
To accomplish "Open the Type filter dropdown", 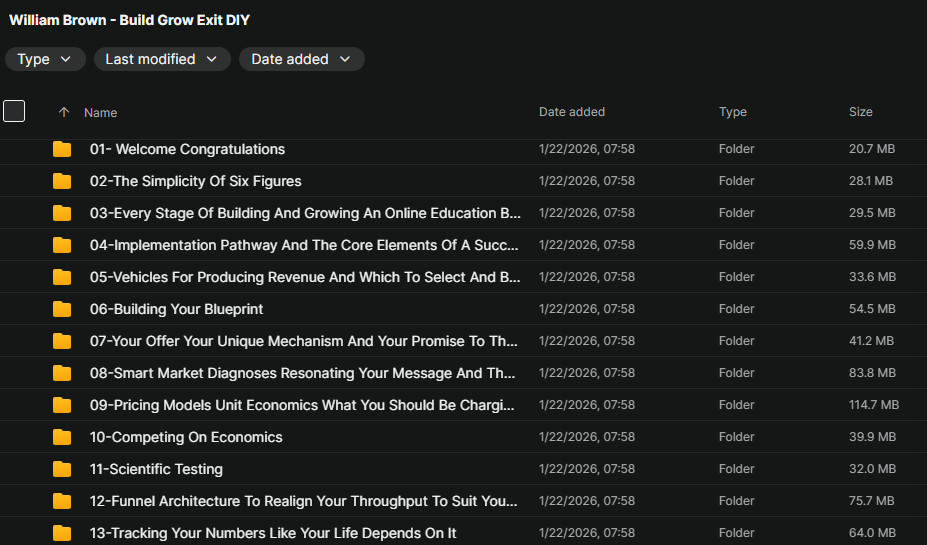I will [45, 59].
